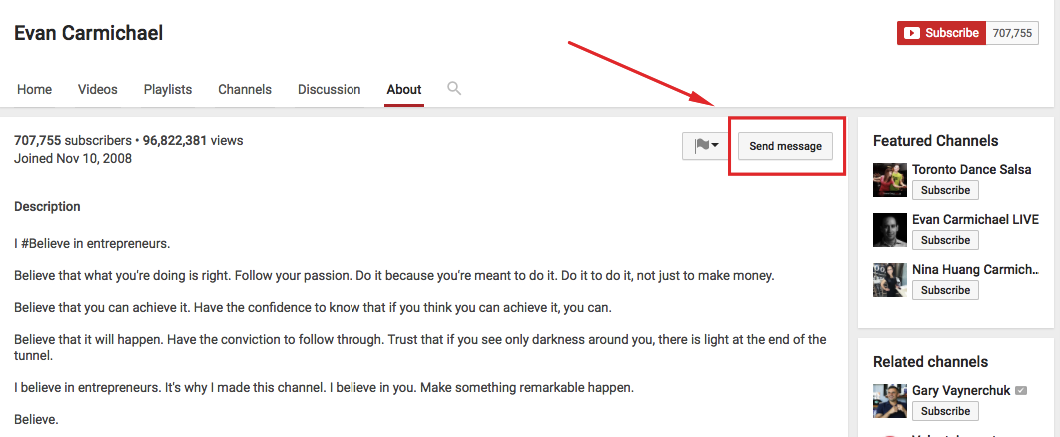
Task: Subscribe to Evan Carmichael LIVE
Action: (945, 240)
